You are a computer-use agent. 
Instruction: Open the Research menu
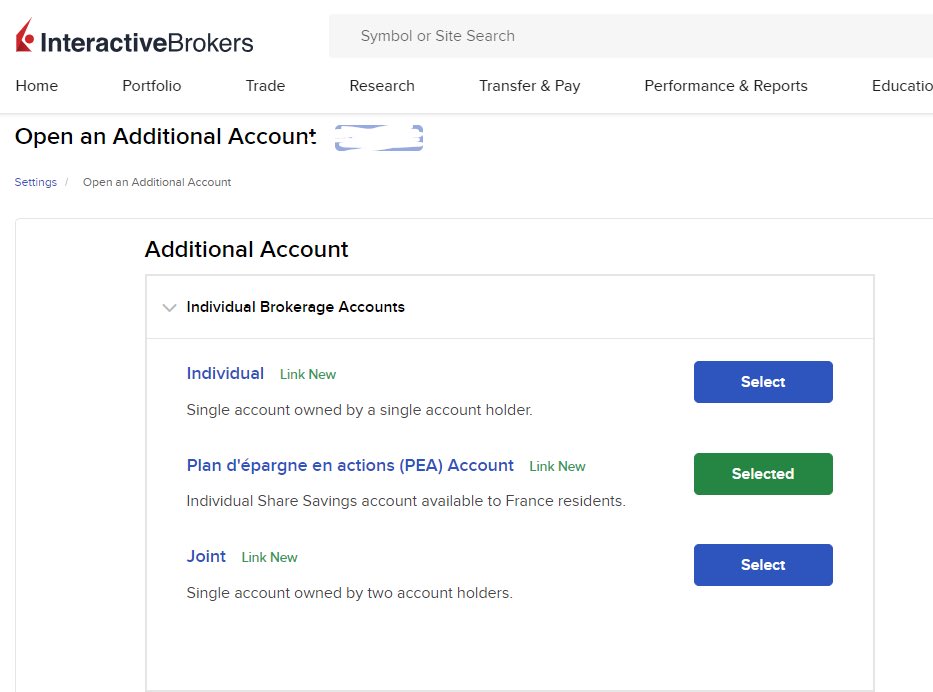[382, 86]
